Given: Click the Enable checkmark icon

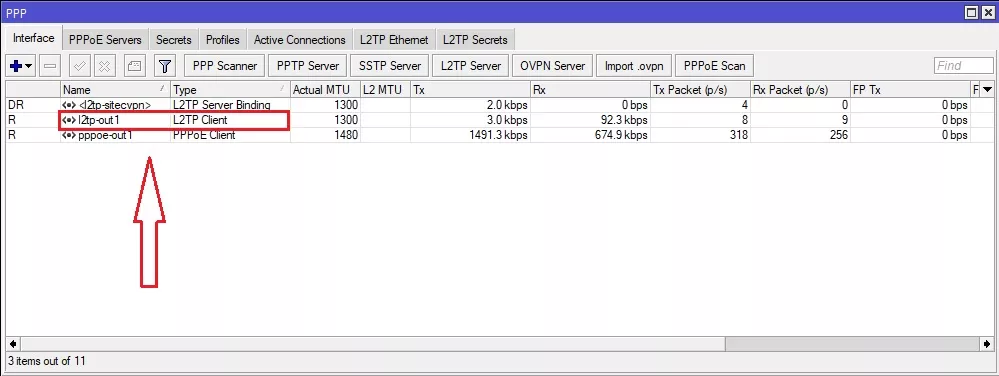Looking at the screenshot, I should point(80,66).
